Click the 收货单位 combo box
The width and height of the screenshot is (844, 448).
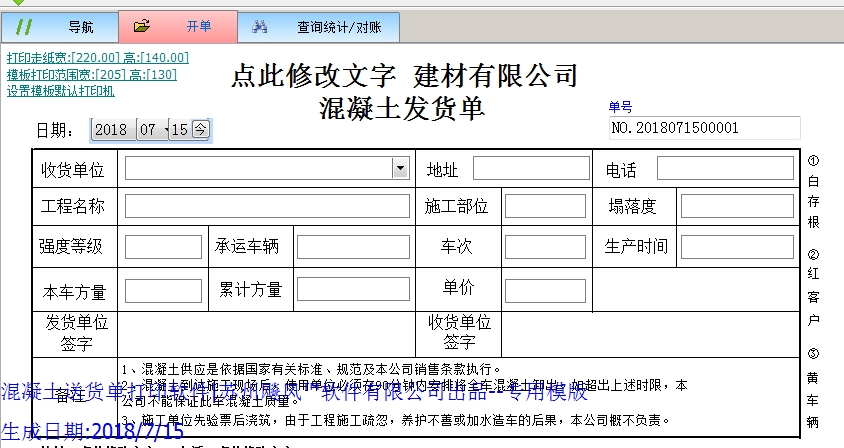267,169
